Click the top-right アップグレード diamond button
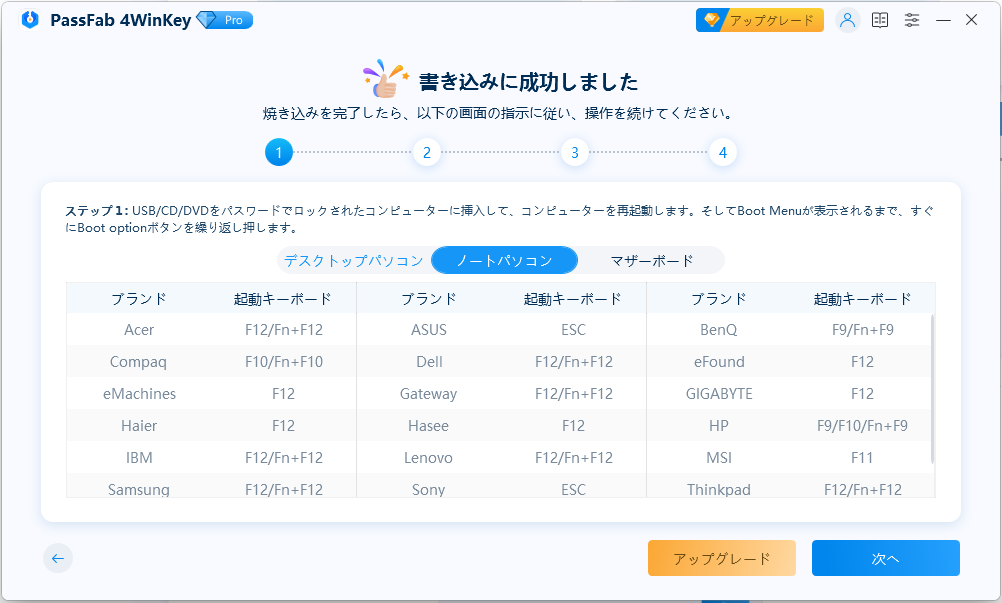 click(760, 20)
